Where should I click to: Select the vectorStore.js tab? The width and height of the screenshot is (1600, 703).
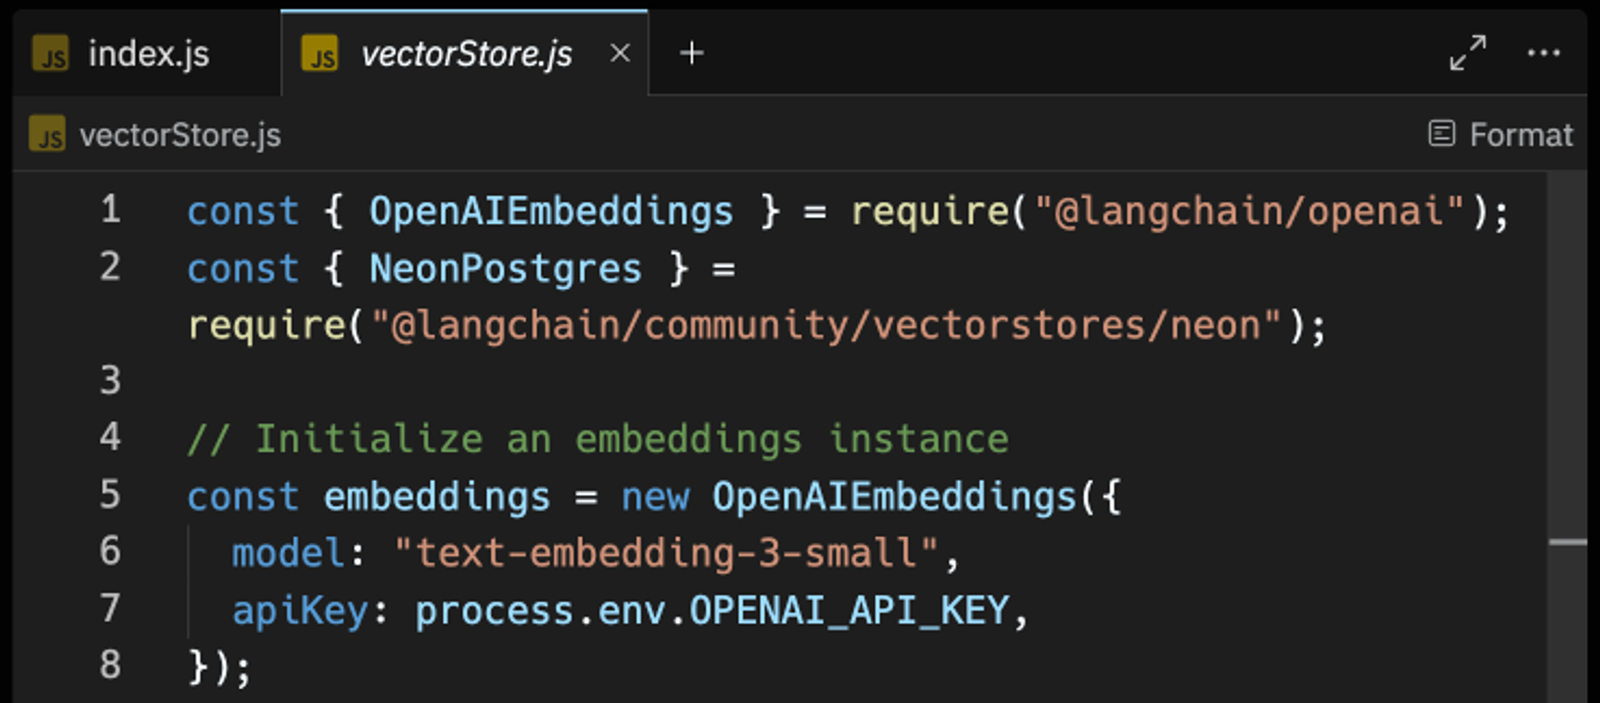coord(465,53)
